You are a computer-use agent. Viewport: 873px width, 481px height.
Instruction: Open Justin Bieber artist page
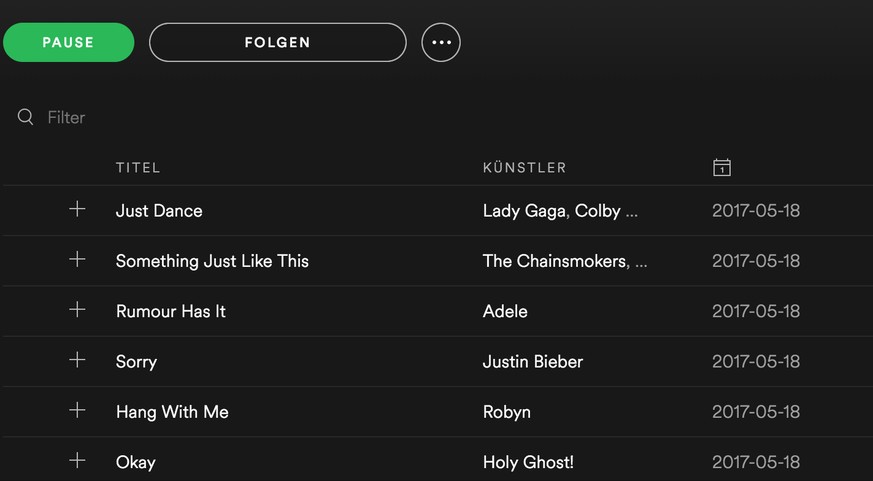pos(532,361)
